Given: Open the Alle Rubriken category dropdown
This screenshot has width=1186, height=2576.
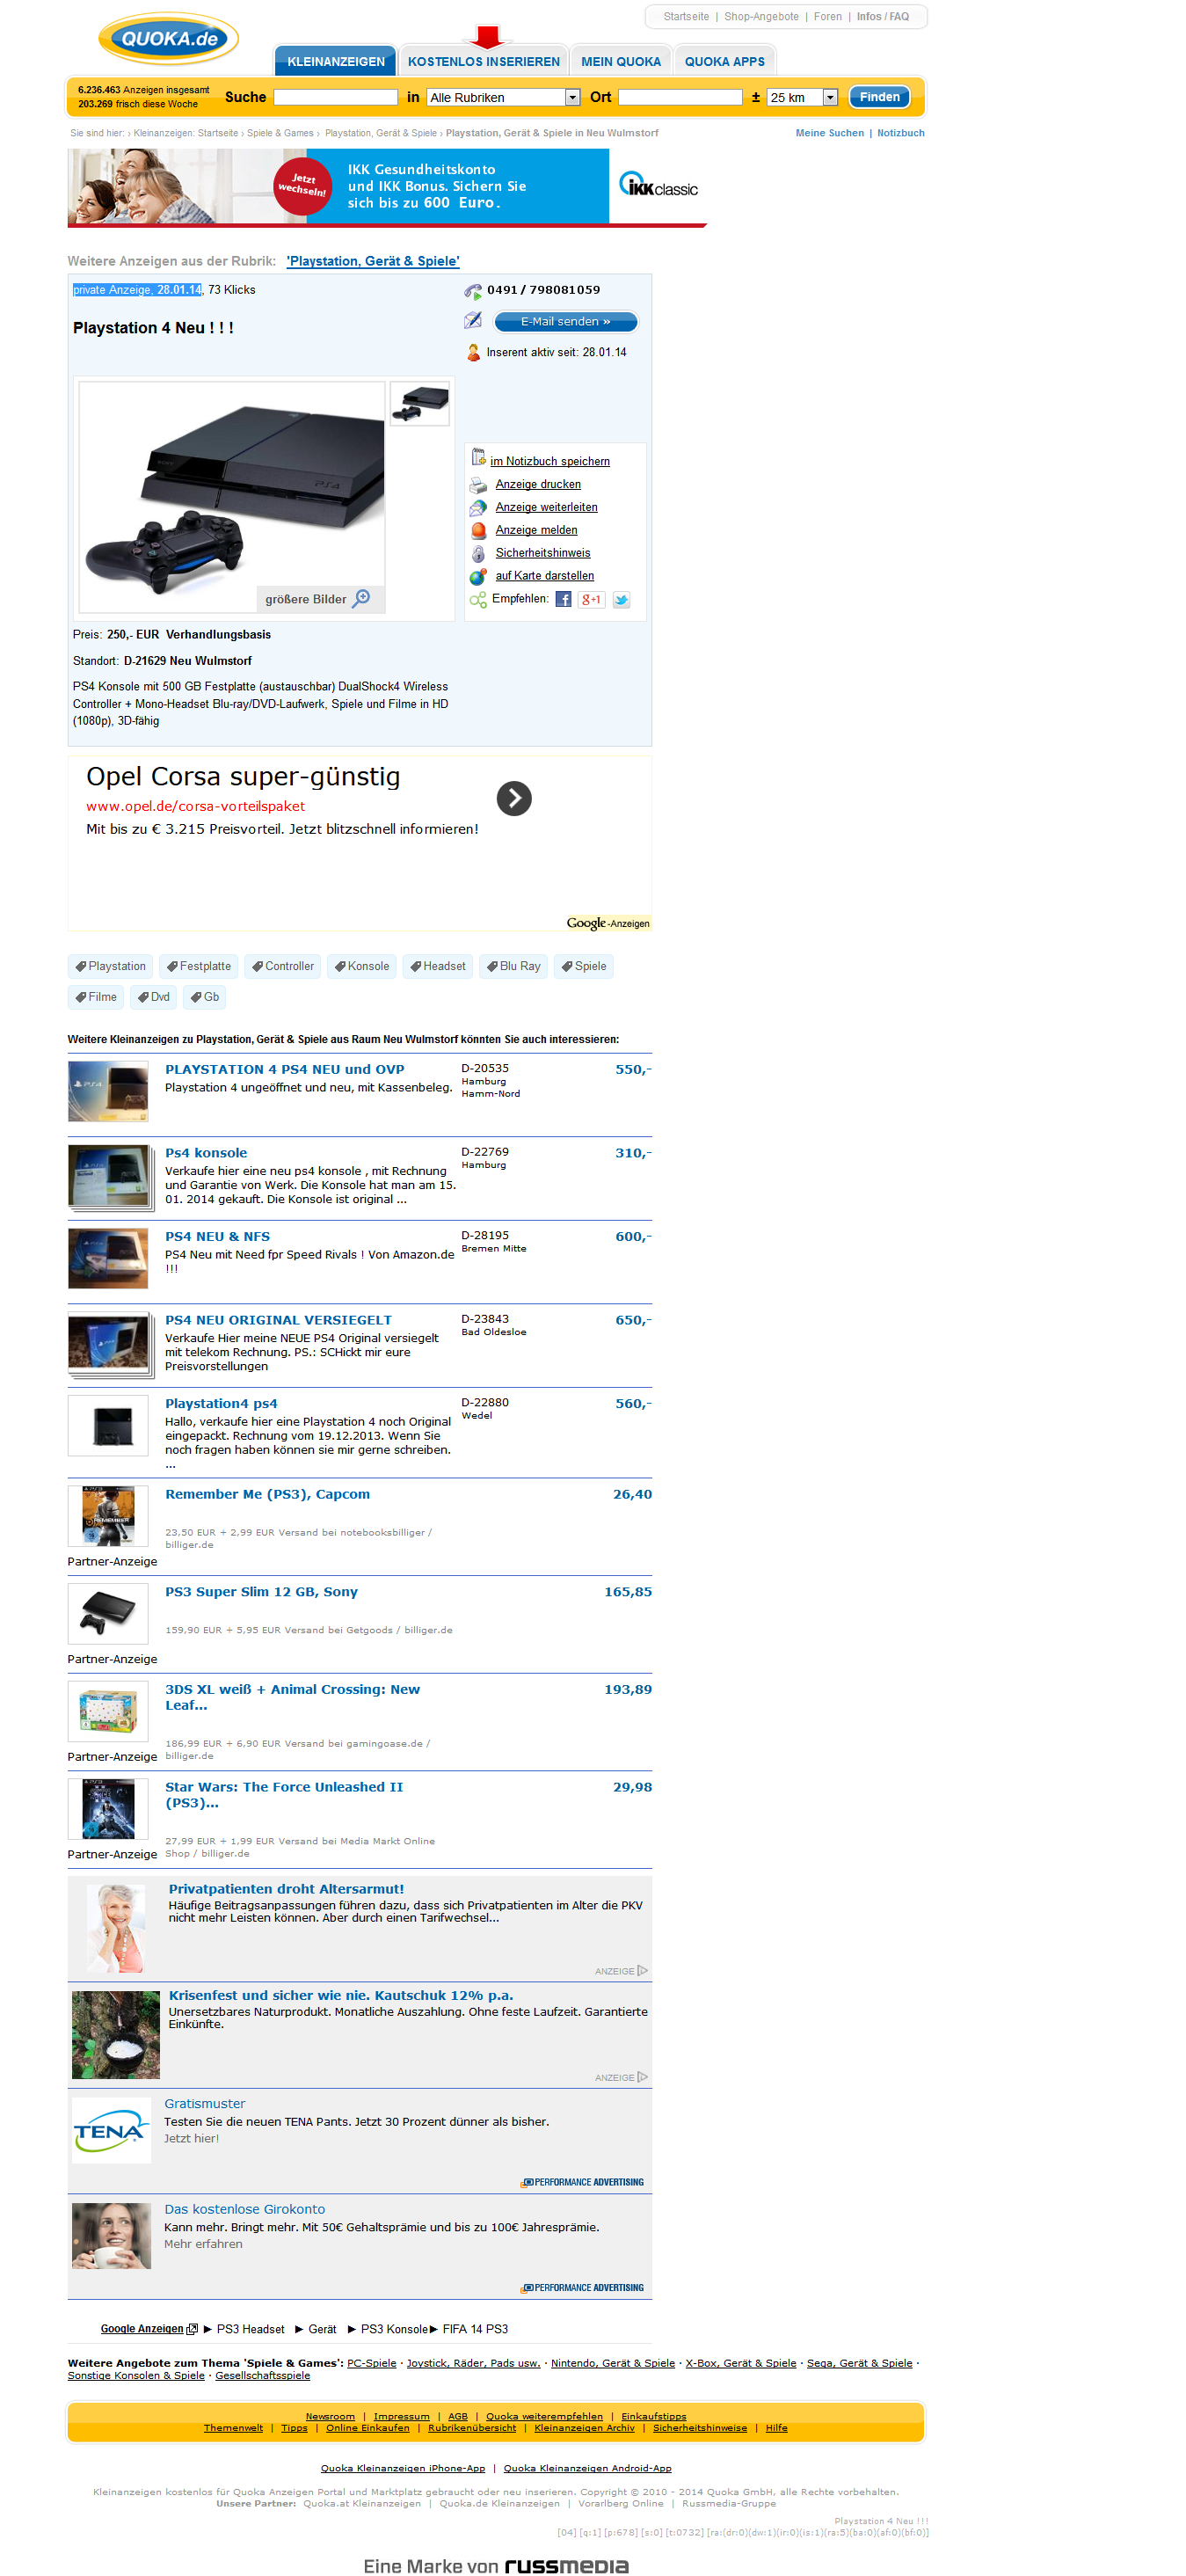Looking at the screenshot, I should [x=503, y=97].
